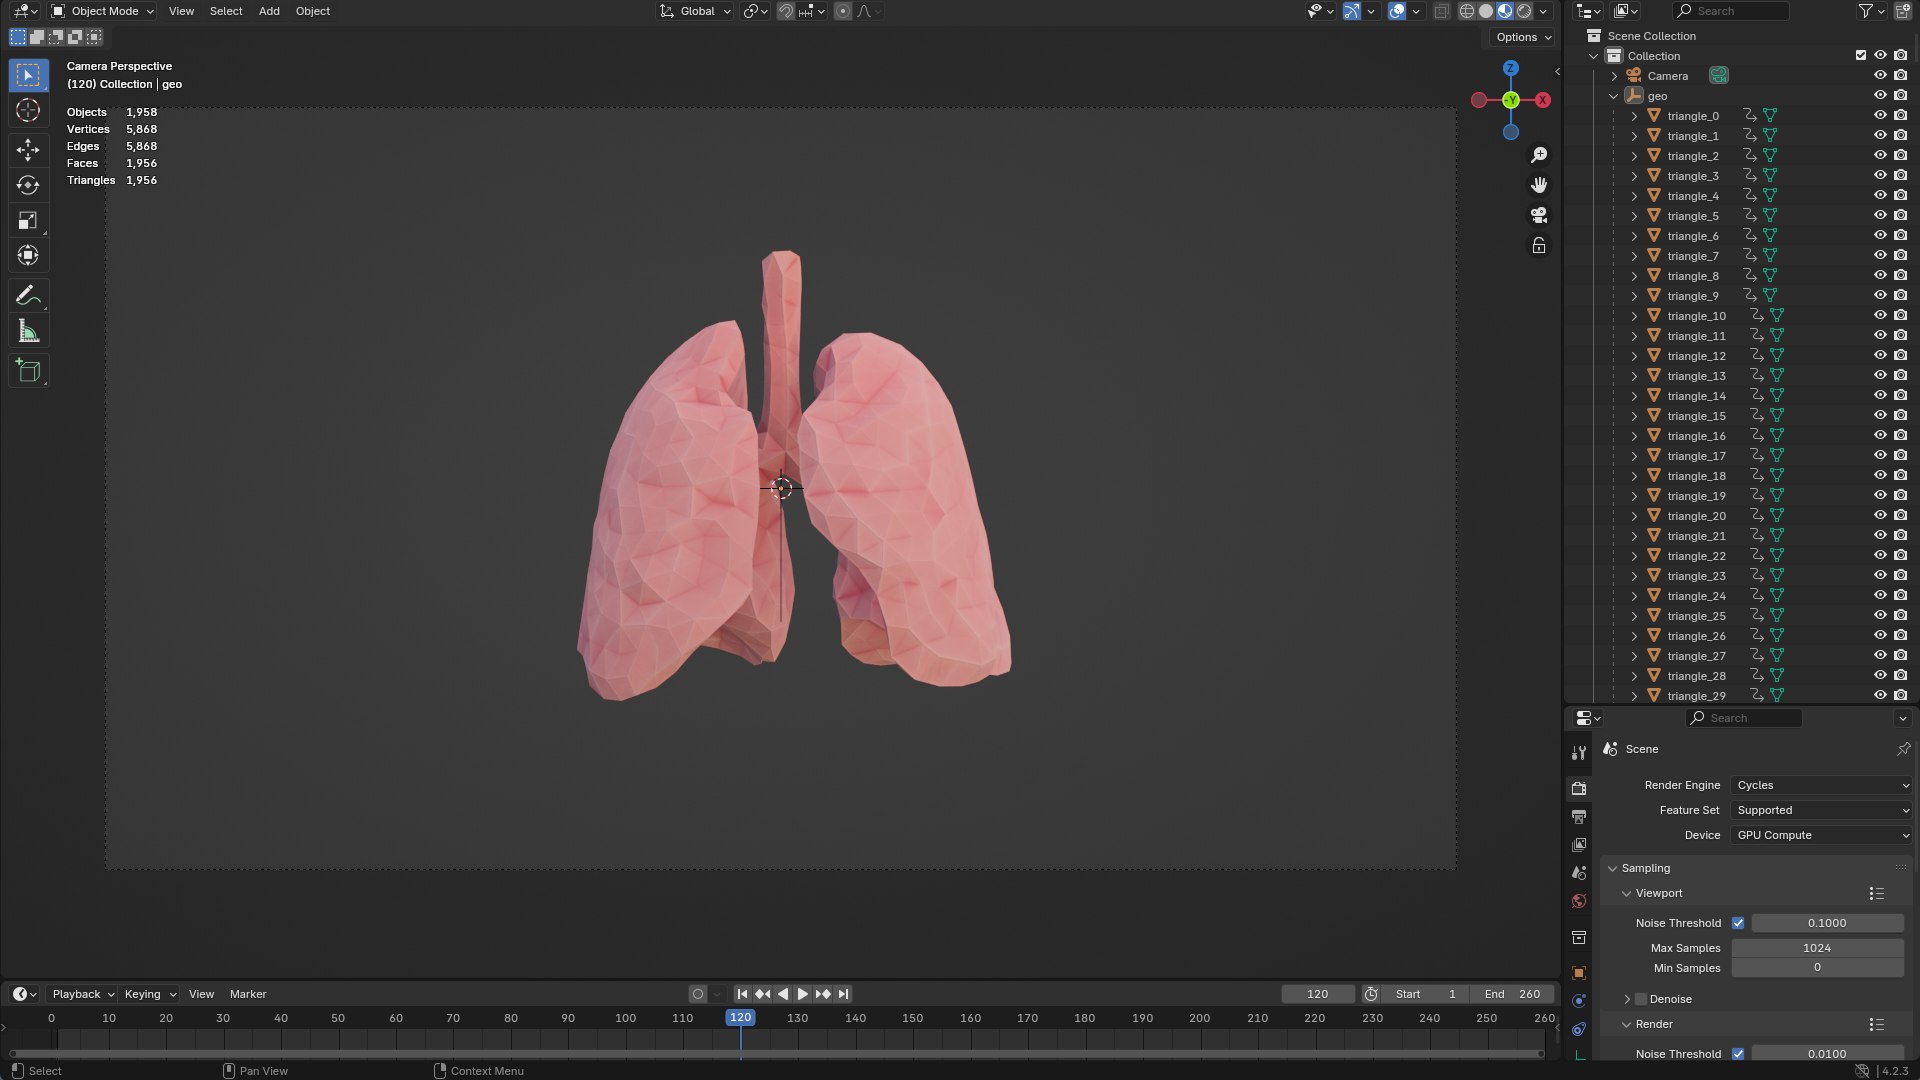This screenshot has width=1920, height=1080.
Task: Click the viewport Noise Threshold value 0.1000
Action: [x=1827, y=923]
